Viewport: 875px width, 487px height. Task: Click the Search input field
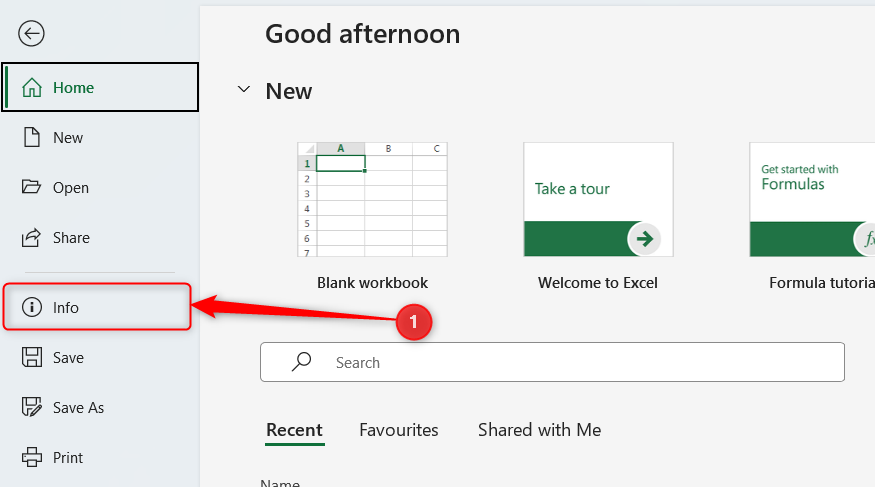(x=552, y=362)
